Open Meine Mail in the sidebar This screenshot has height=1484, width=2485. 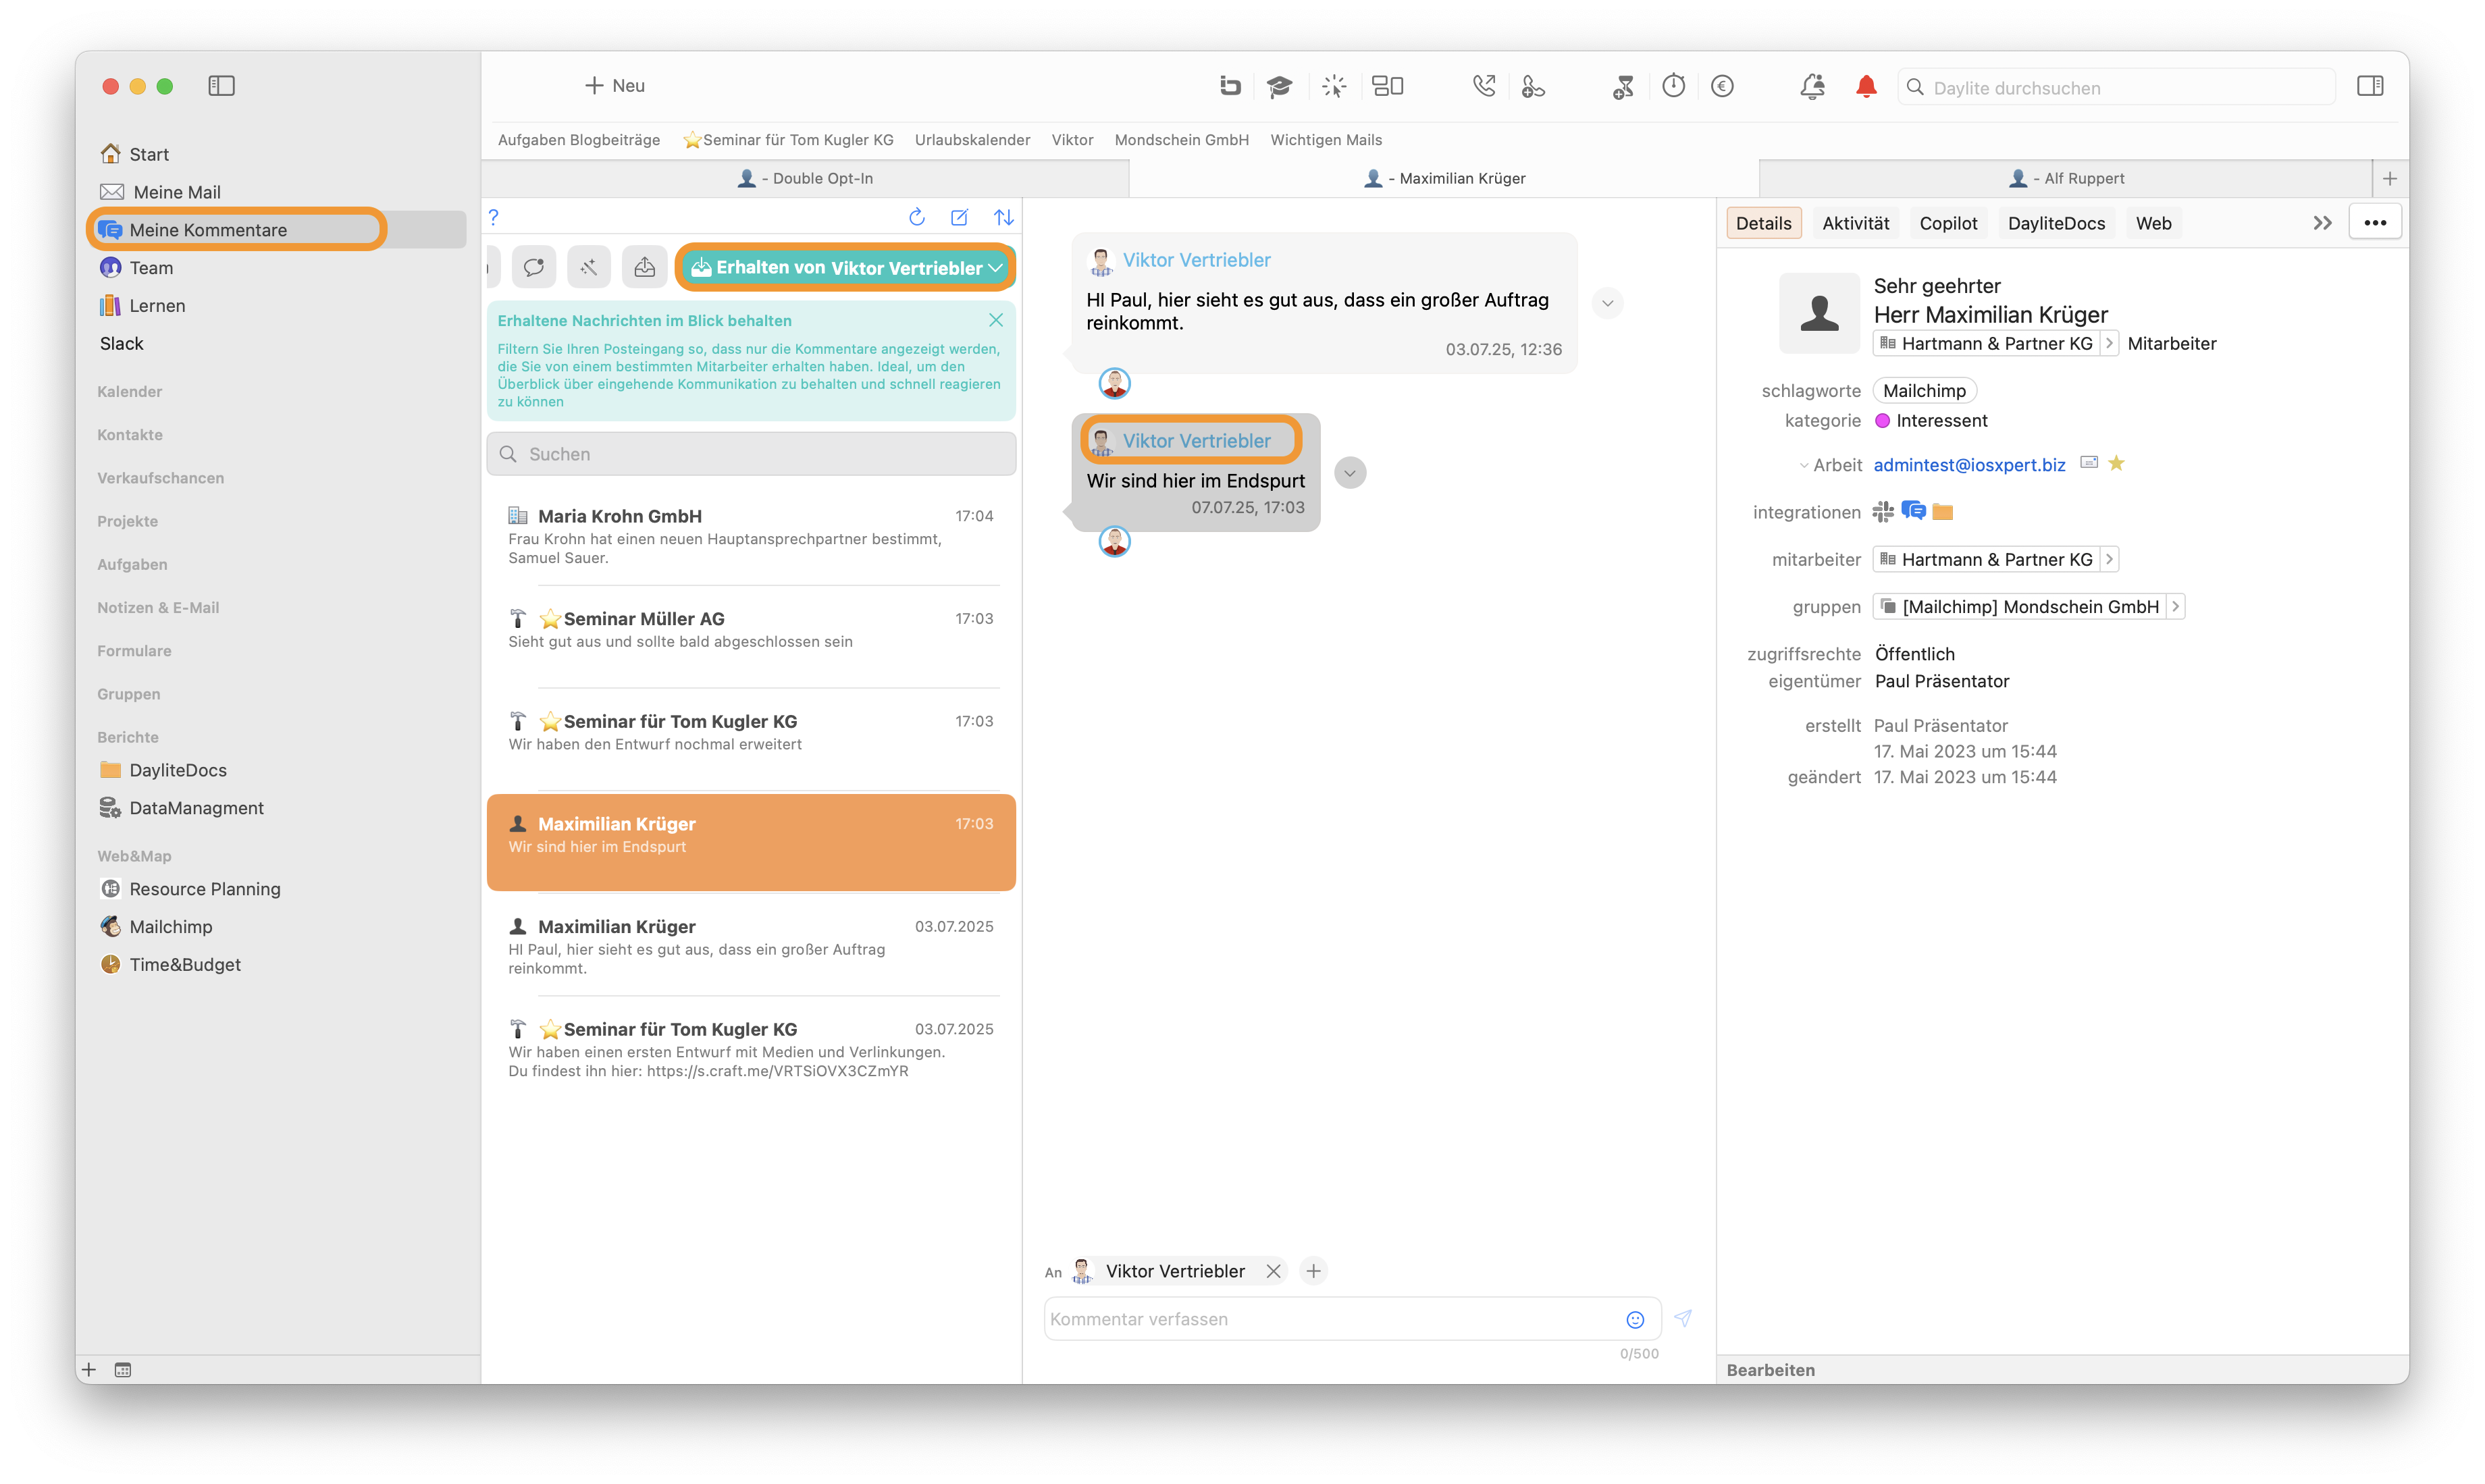[x=161, y=192]
